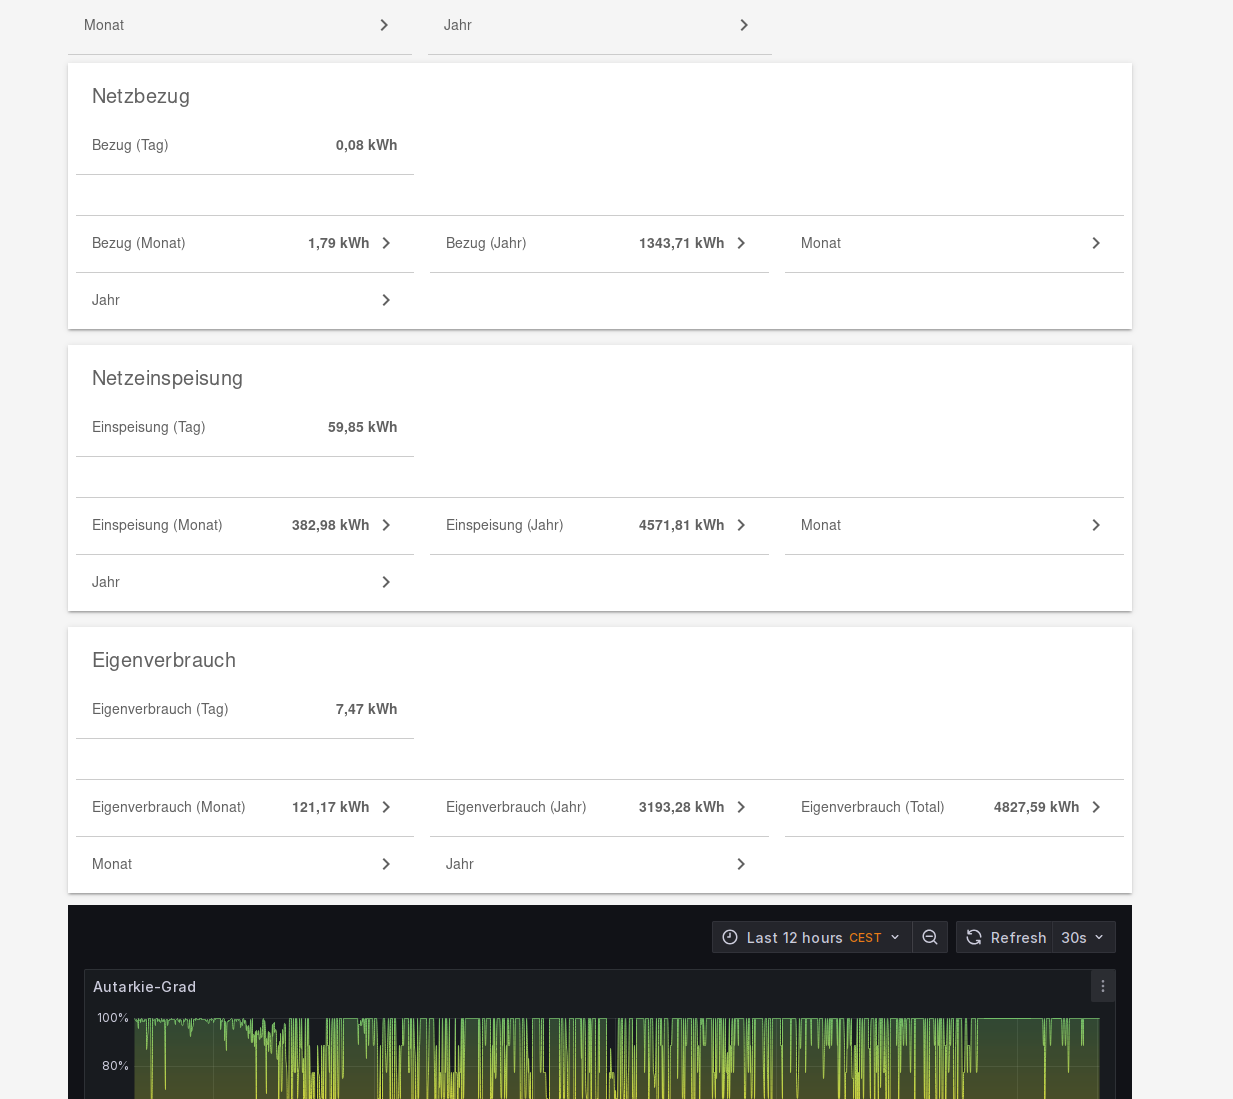
Task: Expand Bezug (Jahr) details chevron
Action: pyautogui.click(x=741, y=243)
